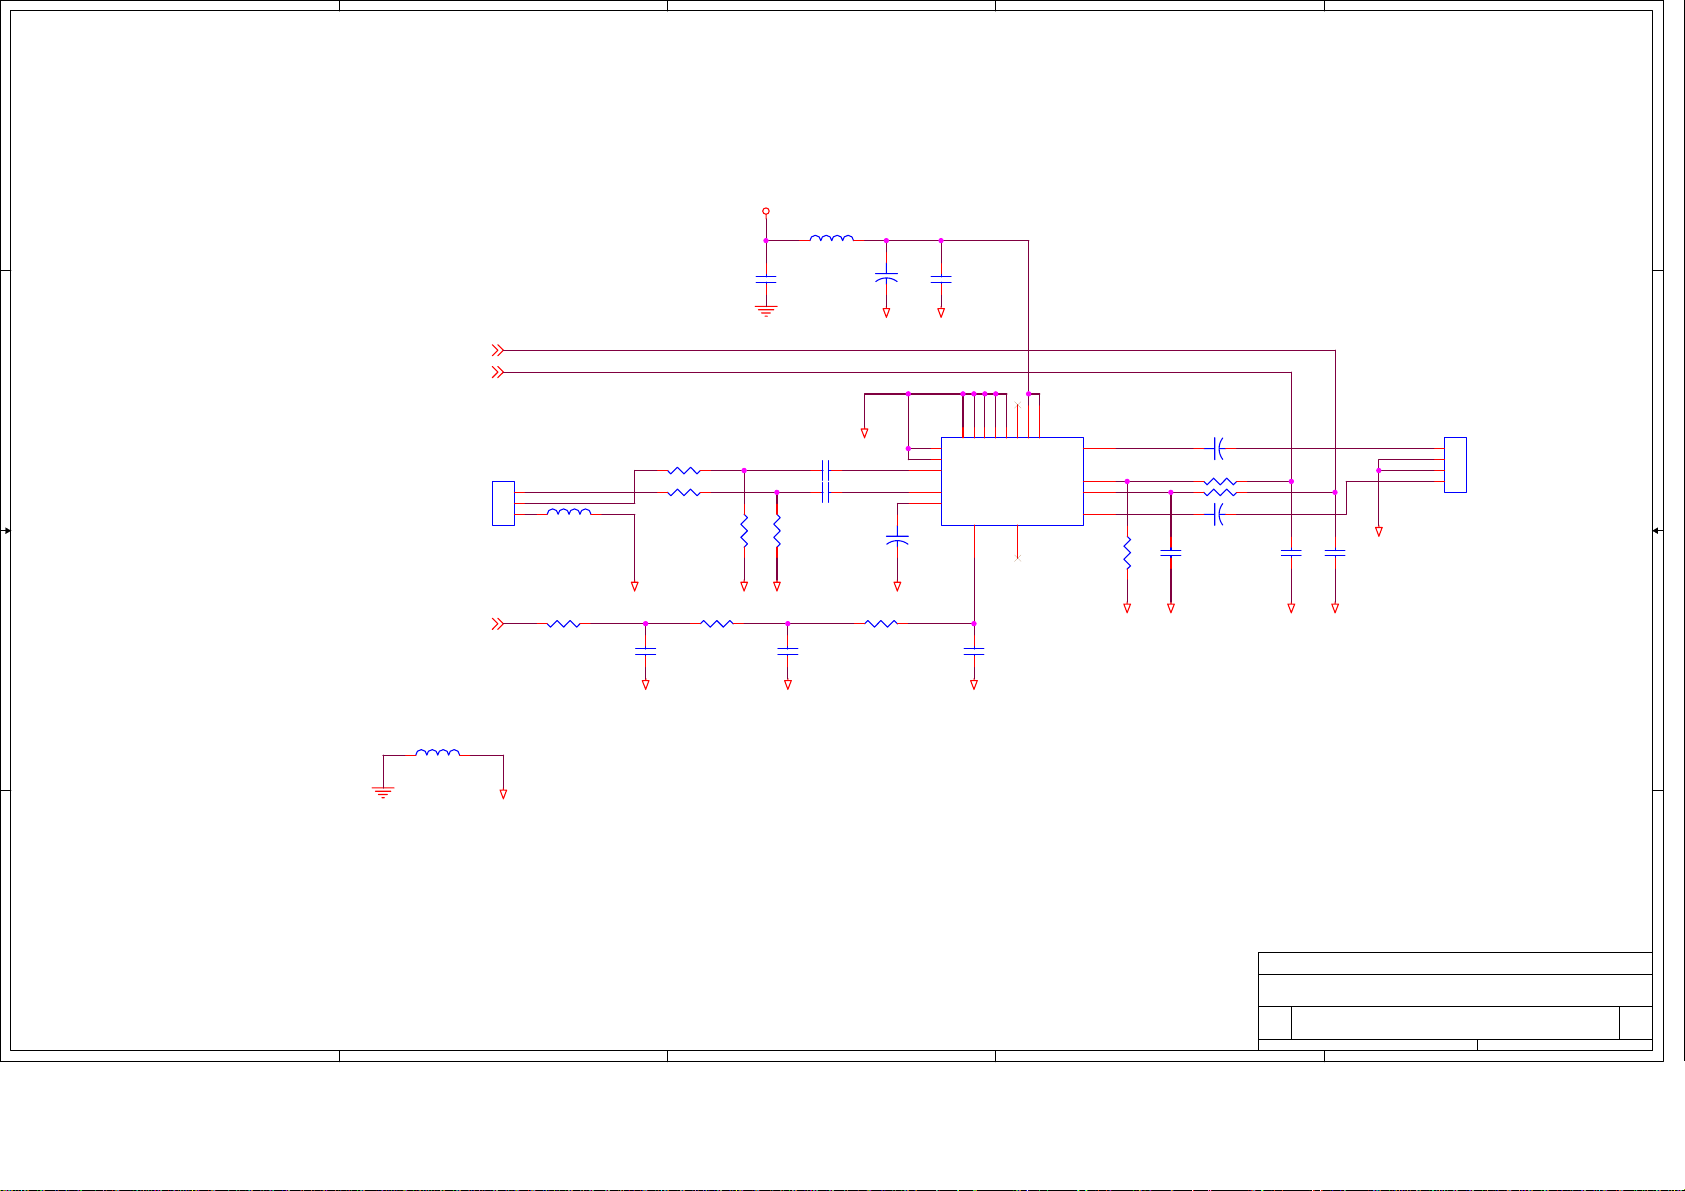Select the connector box at the left of the input network
Screen dimensions: 1685x1191
[503, 503]
